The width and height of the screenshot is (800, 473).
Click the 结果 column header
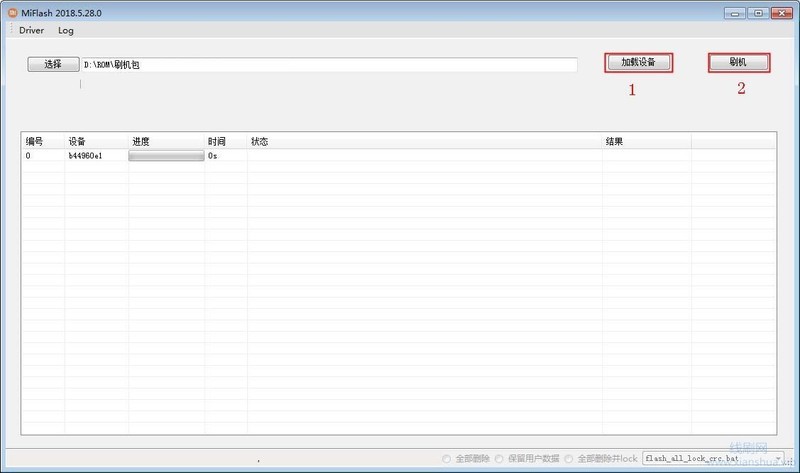coord(646,141)
